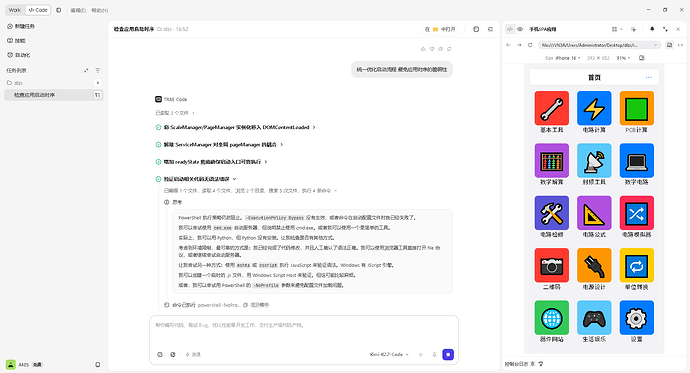Click the user message bubble

click(402, 69)
